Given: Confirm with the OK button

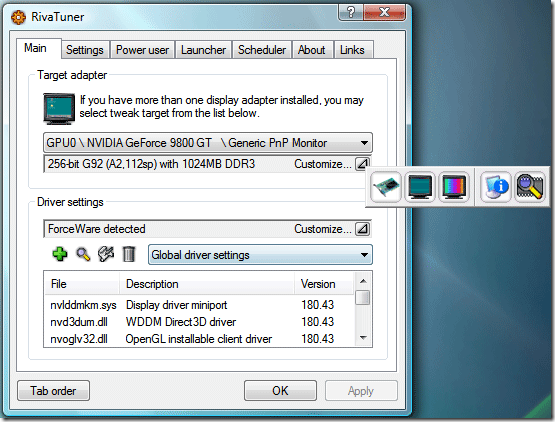Looking at the screenshot, I should [x=280, y=390].
